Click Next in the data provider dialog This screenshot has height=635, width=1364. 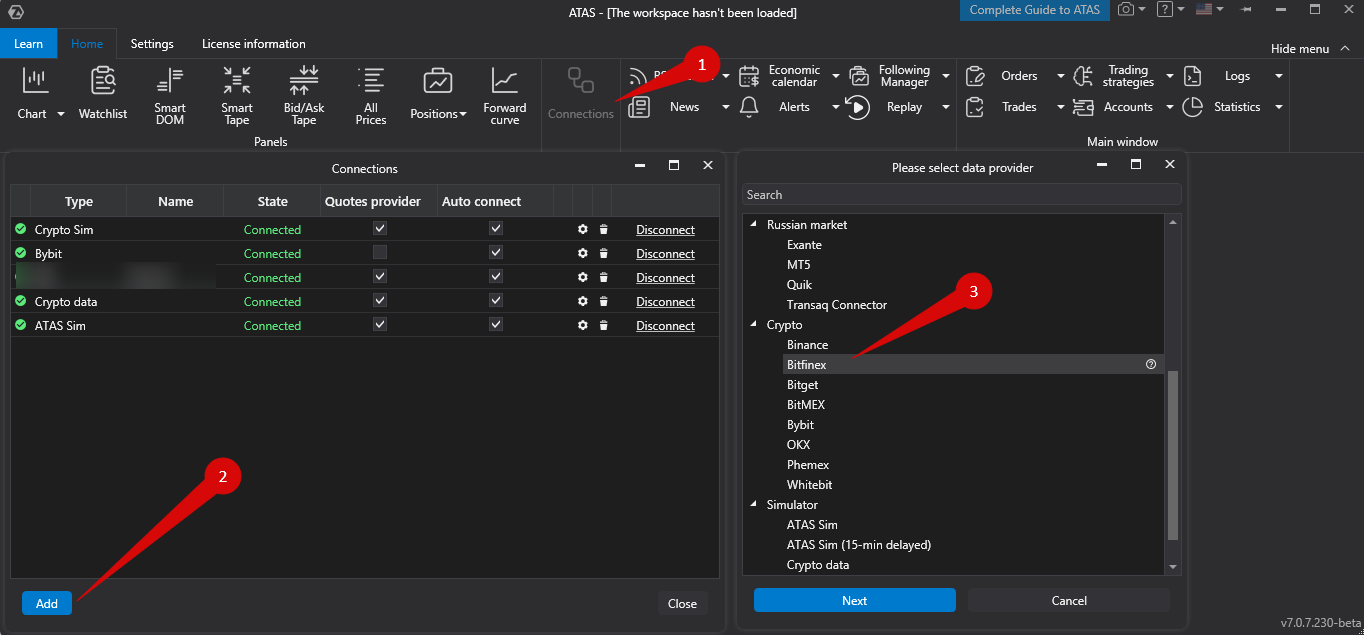tap(855, 600)
